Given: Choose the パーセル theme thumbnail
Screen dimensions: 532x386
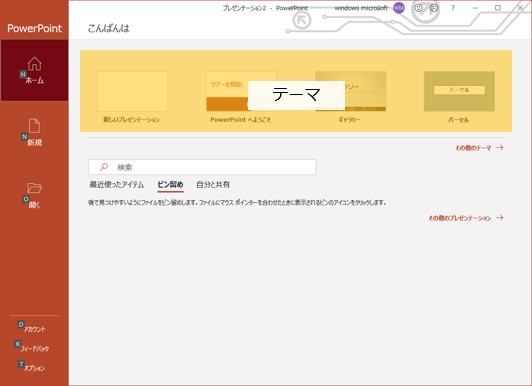Looking at the screenshot, I should tap(459, 91).
